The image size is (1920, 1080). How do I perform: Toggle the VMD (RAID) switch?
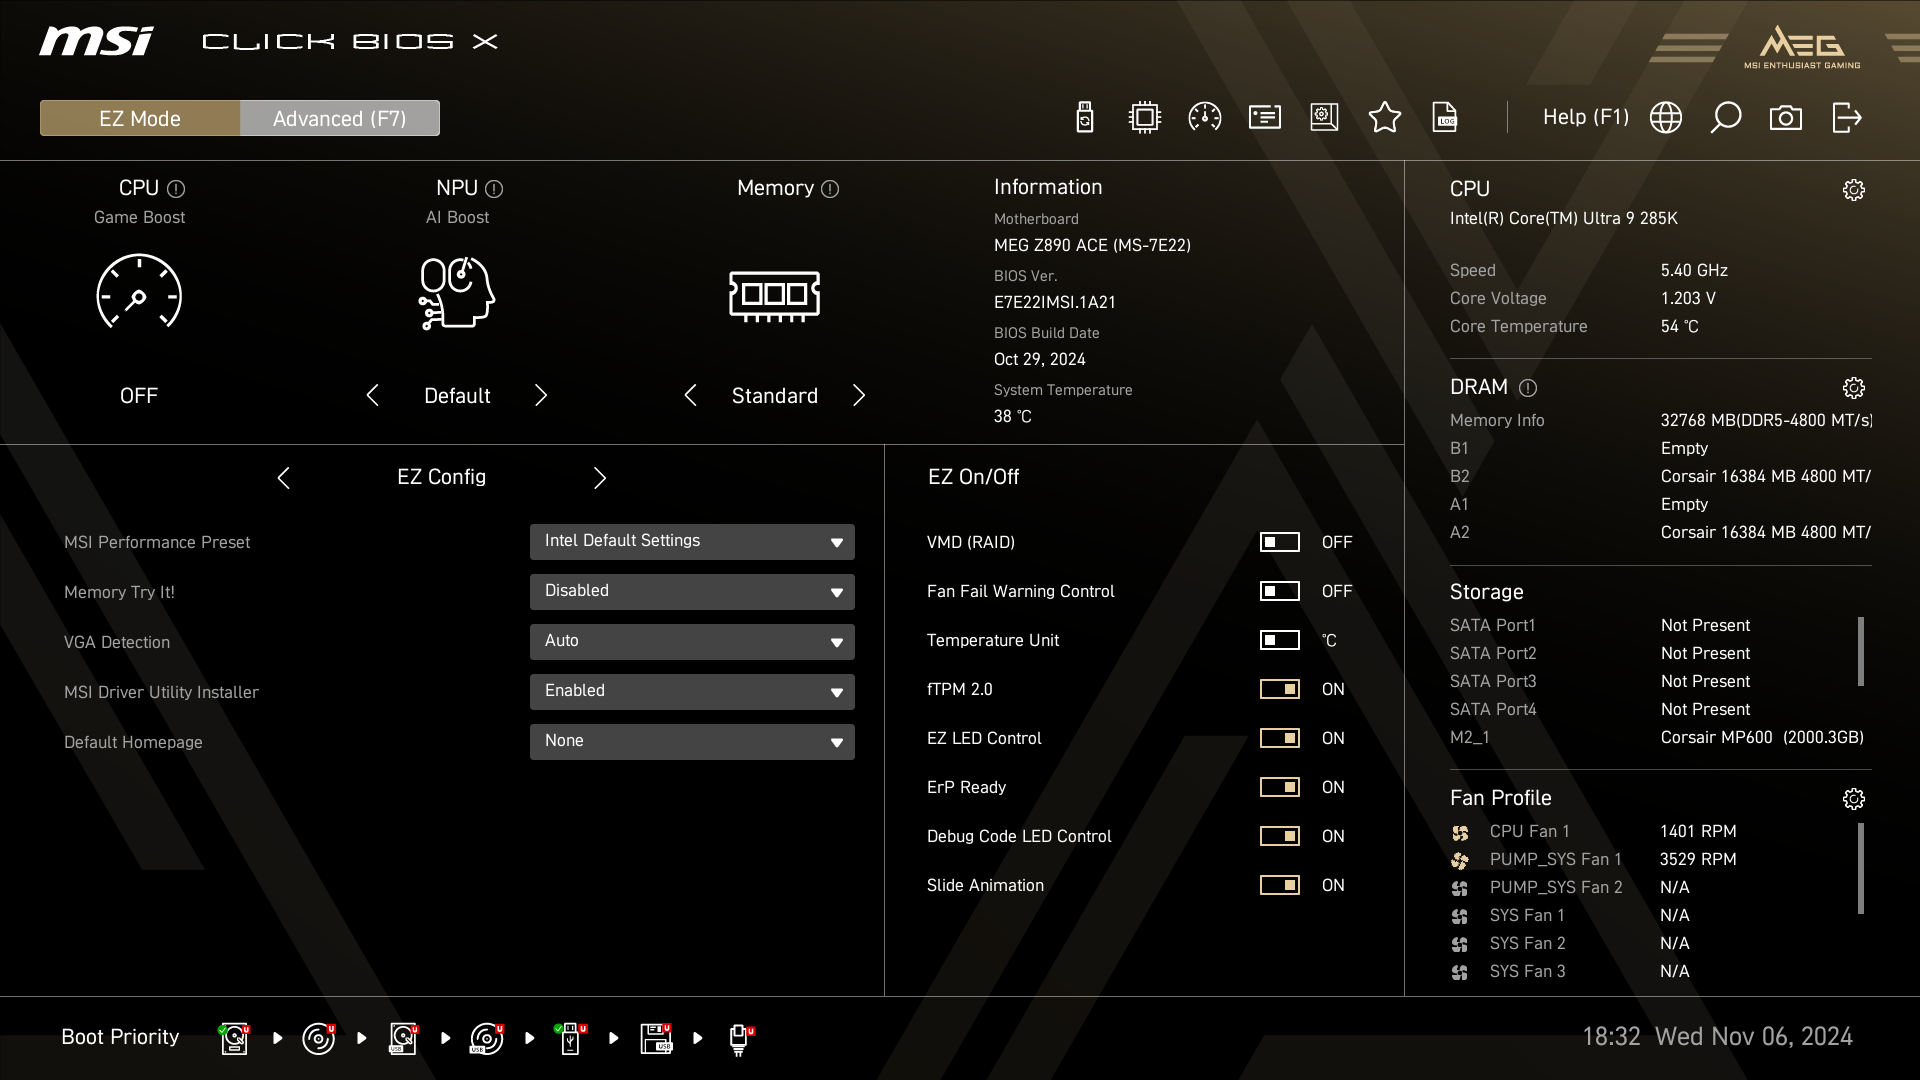(1280, 542)
